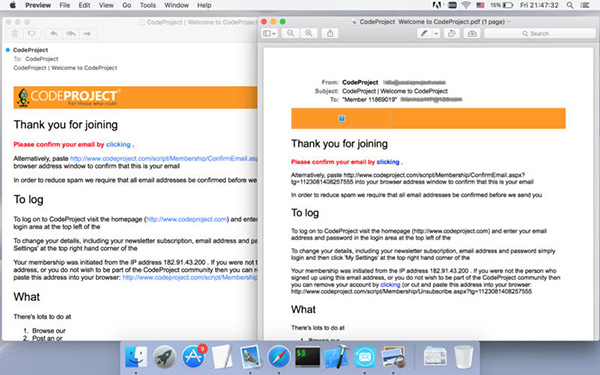Click the battery status indicator
Viewport: 600px width, 375px height.
click(502, 5)
